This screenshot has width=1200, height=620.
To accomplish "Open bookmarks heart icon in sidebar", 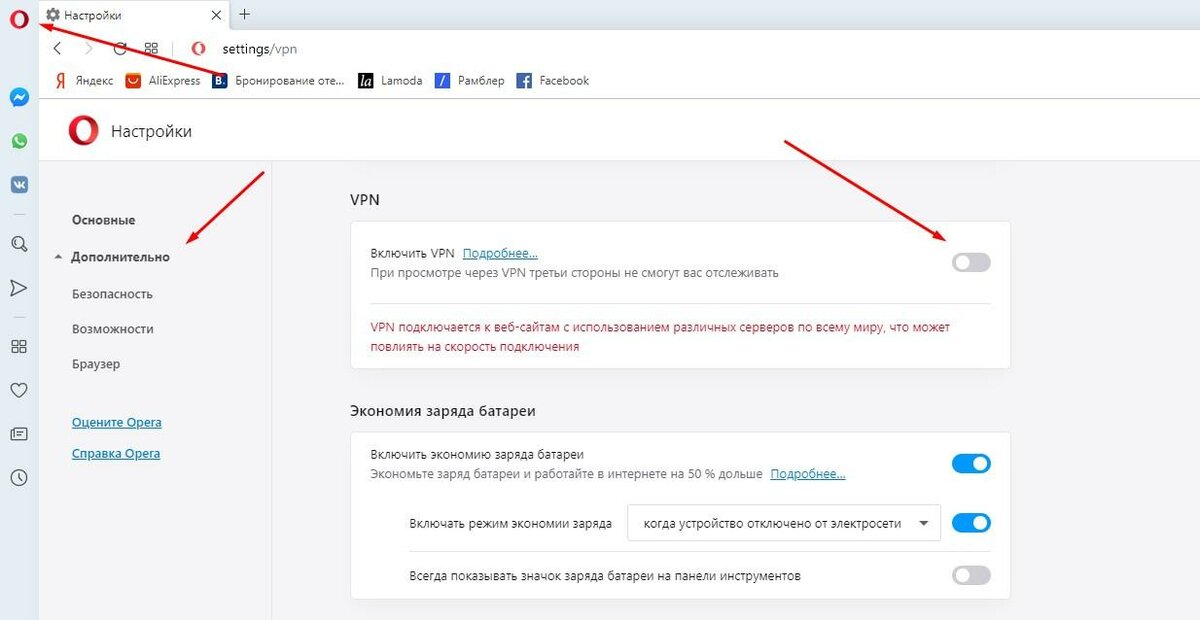I will coord(19,390).
